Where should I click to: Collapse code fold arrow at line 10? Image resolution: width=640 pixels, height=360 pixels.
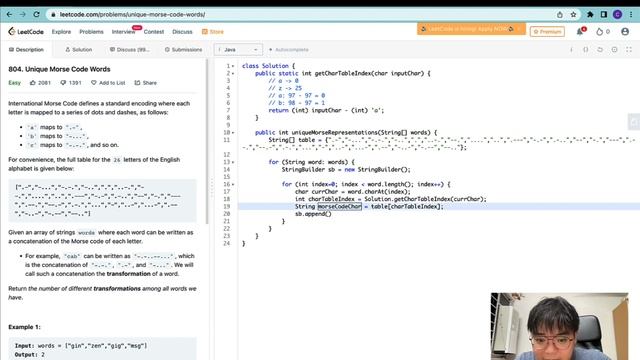pos(233,133)
